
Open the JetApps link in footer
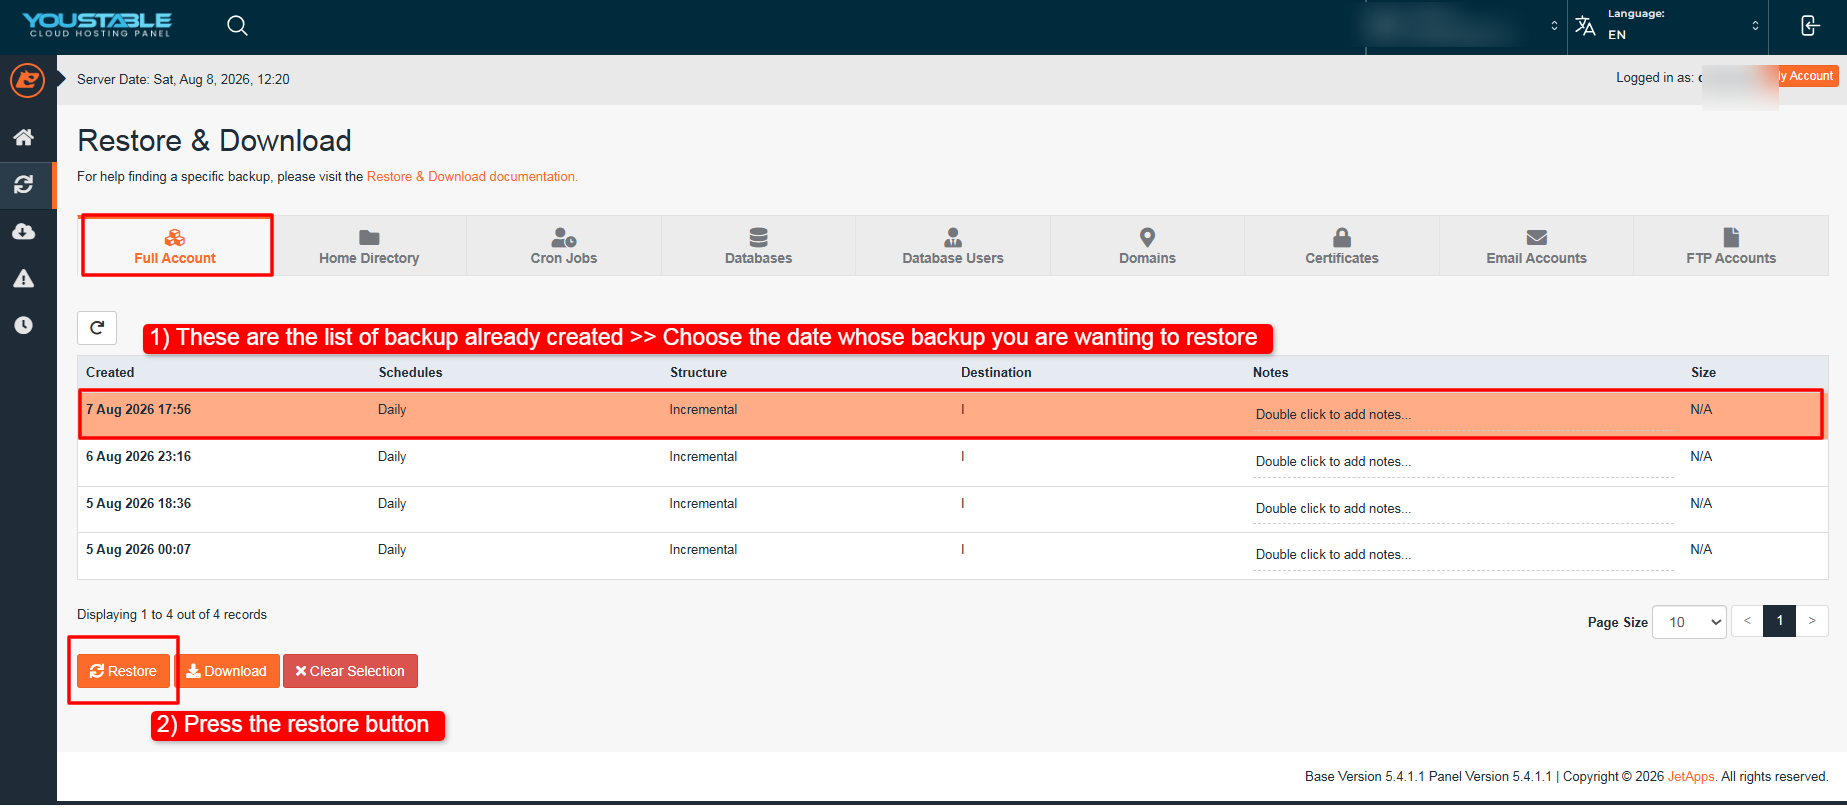point(1691,777)
